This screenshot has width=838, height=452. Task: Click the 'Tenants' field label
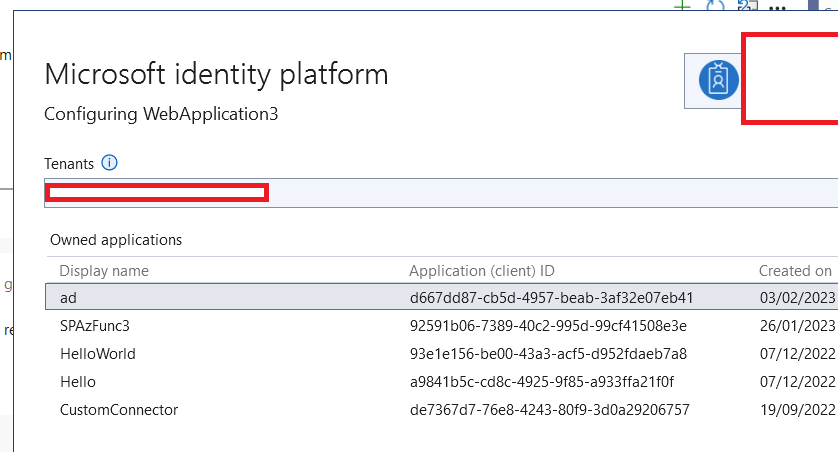pos(69,163)
